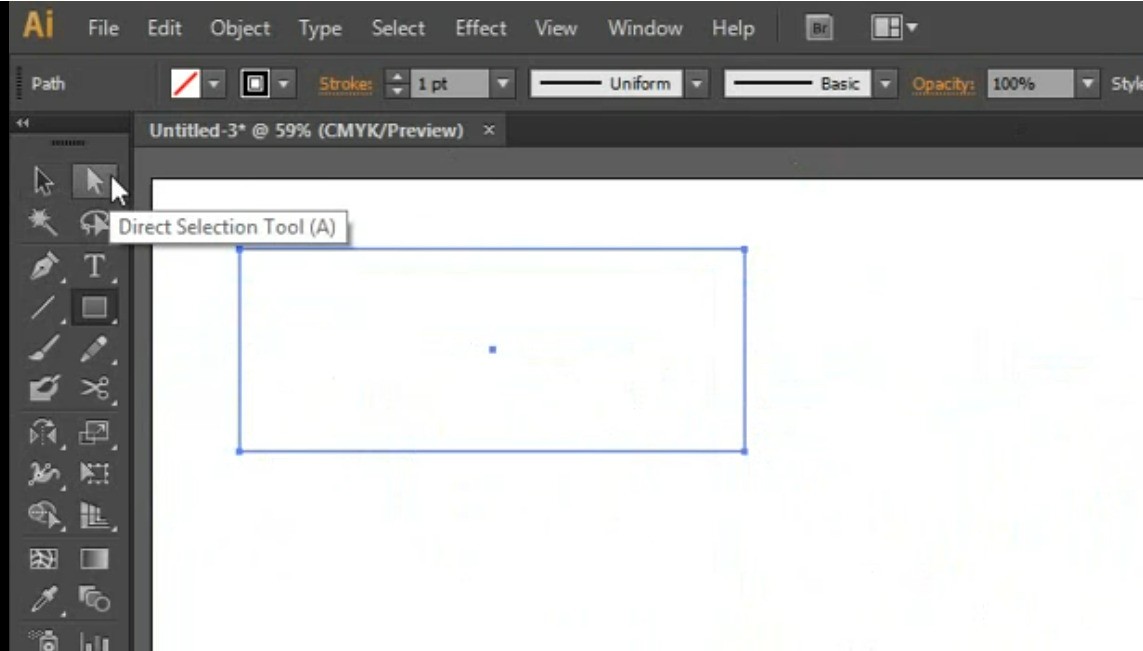Expand the opacity percentage dropdown
Screen dimensions: 1143x651
(x=1088, y=83)
